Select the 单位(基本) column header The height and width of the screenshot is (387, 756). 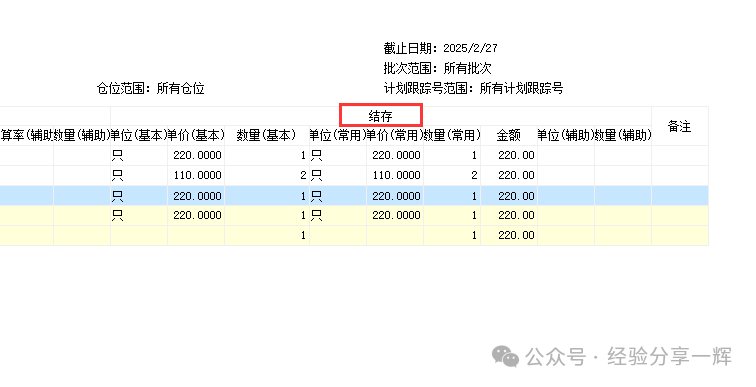click(139, 135)
